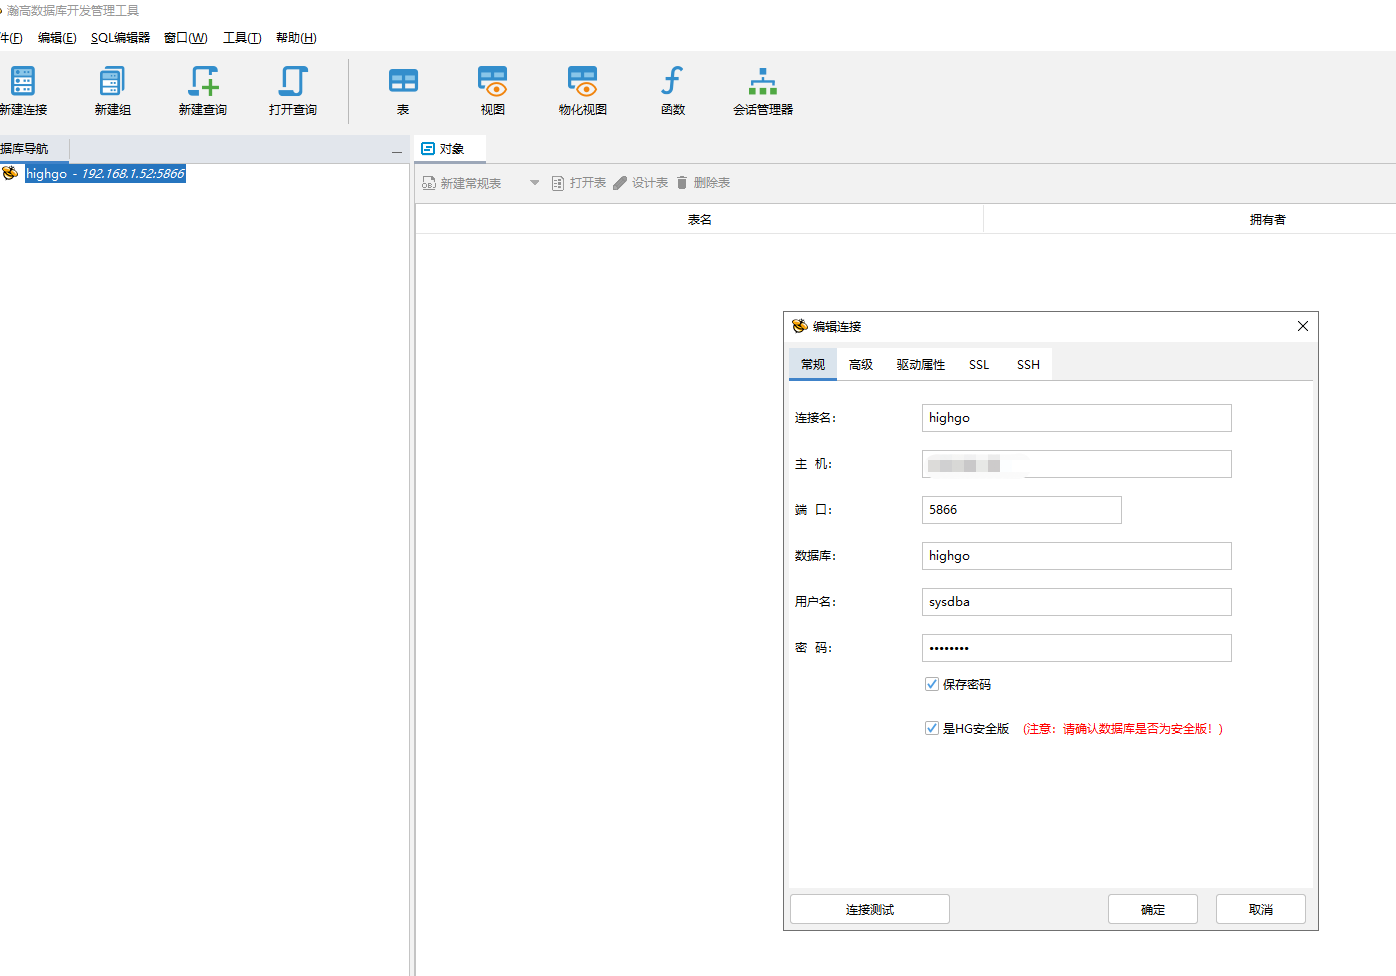Click the 拥有者 column header
This screenshot has height=976, width=1396.
point(1267,219)
